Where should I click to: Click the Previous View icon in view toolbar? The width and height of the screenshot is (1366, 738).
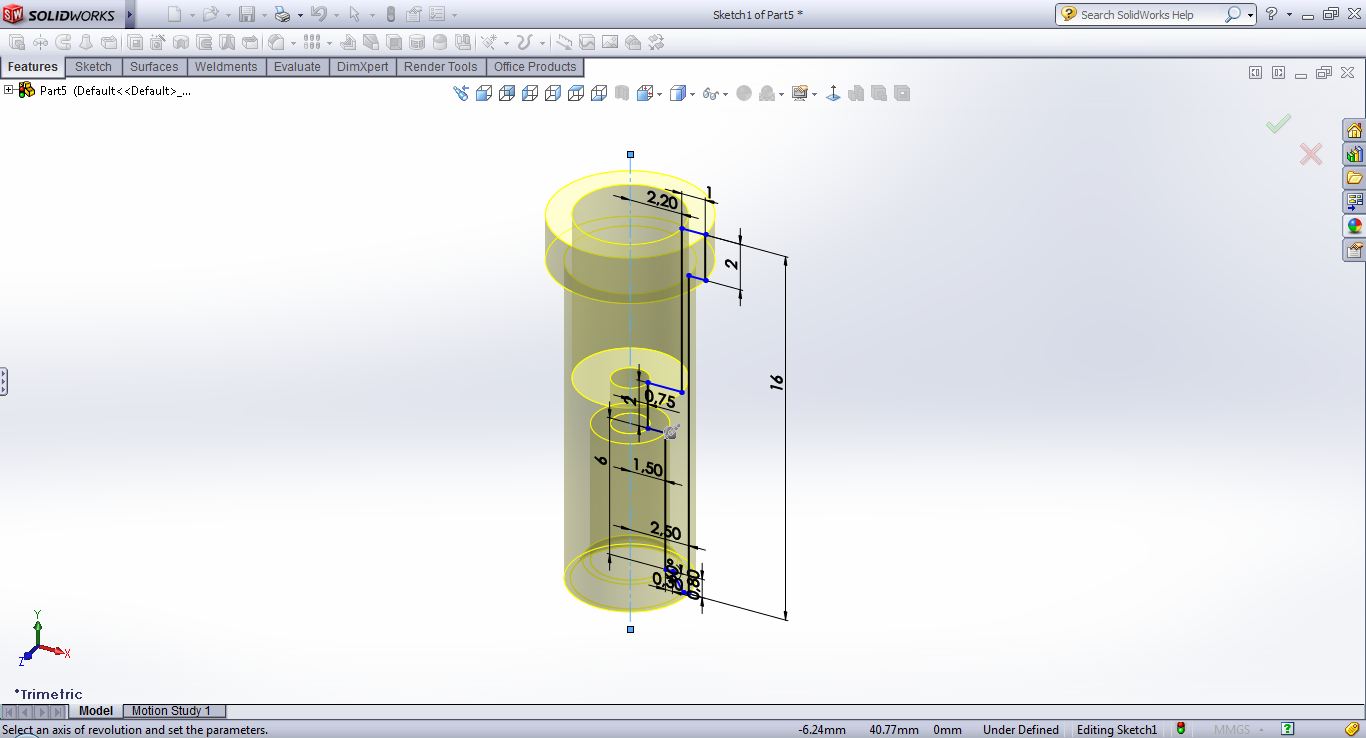pos(460,93)
